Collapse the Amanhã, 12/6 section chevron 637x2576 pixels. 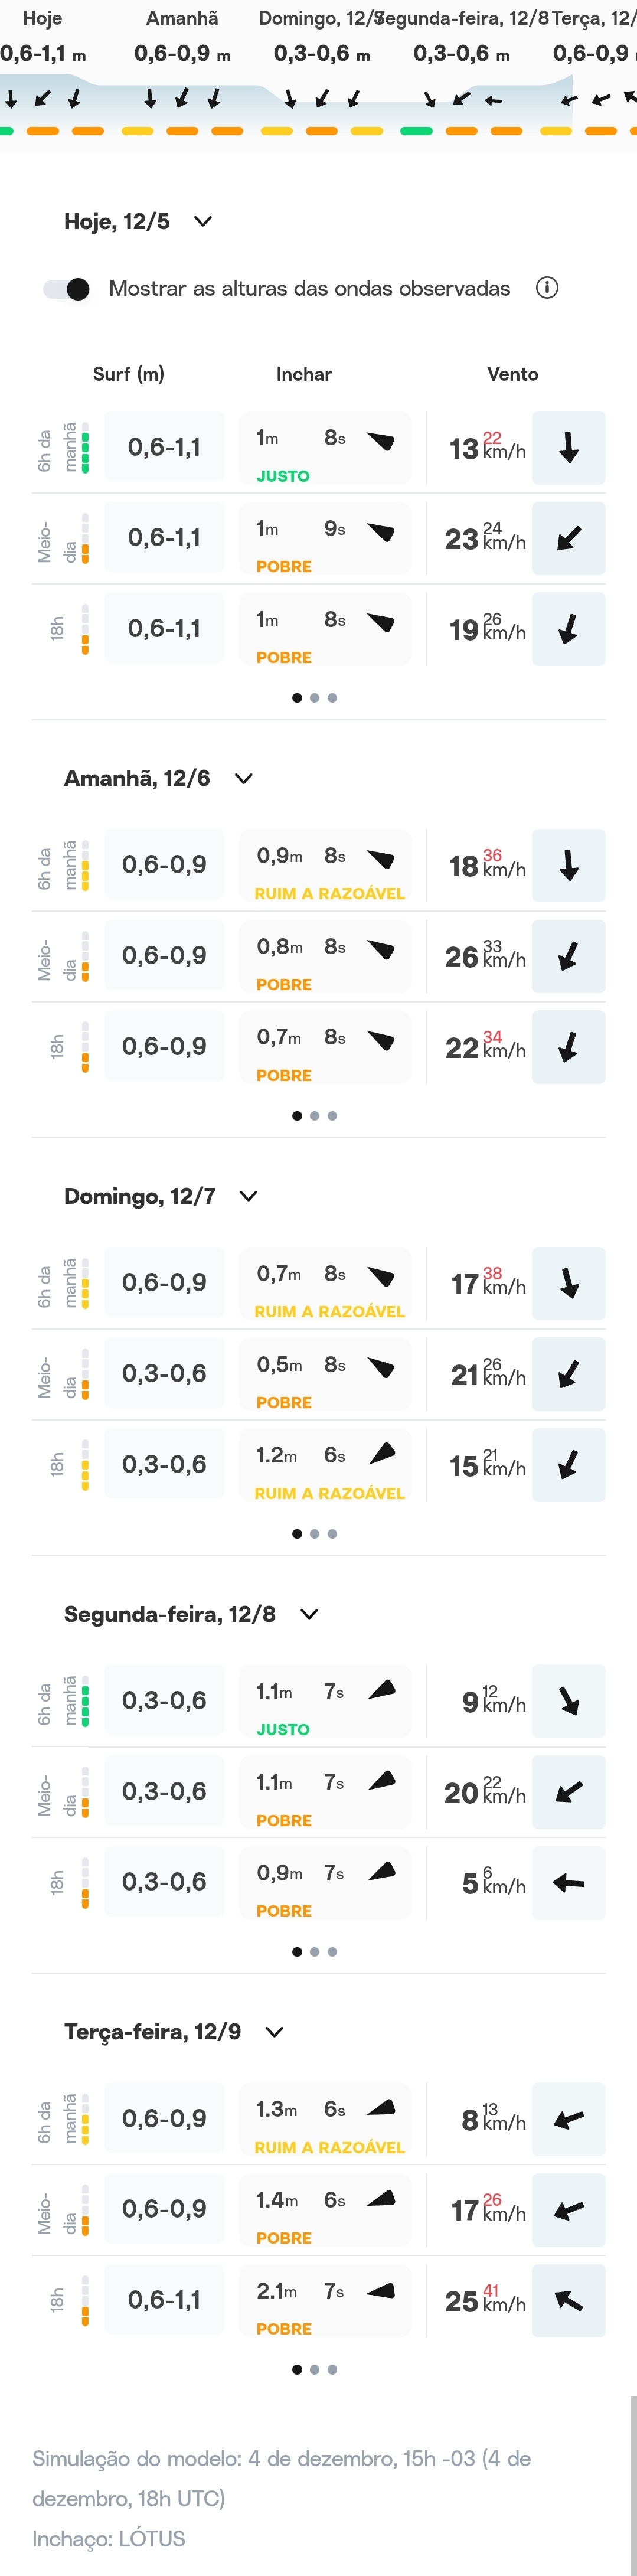pyautogui.click(x=244, y=778)
